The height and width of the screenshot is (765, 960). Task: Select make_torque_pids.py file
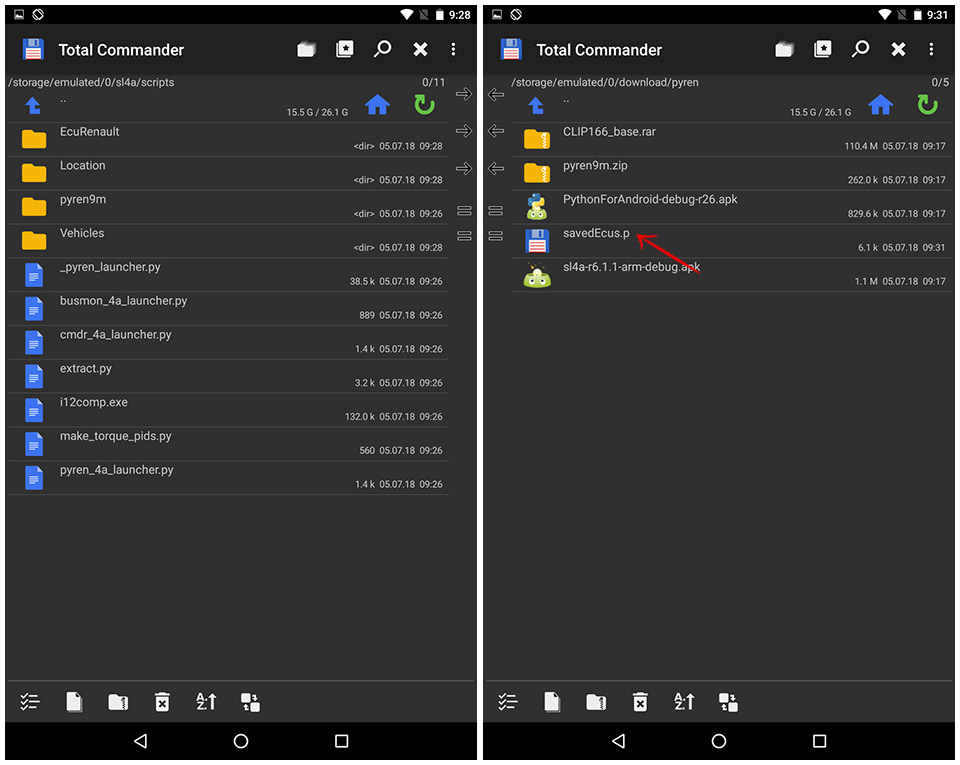[228, 443]
